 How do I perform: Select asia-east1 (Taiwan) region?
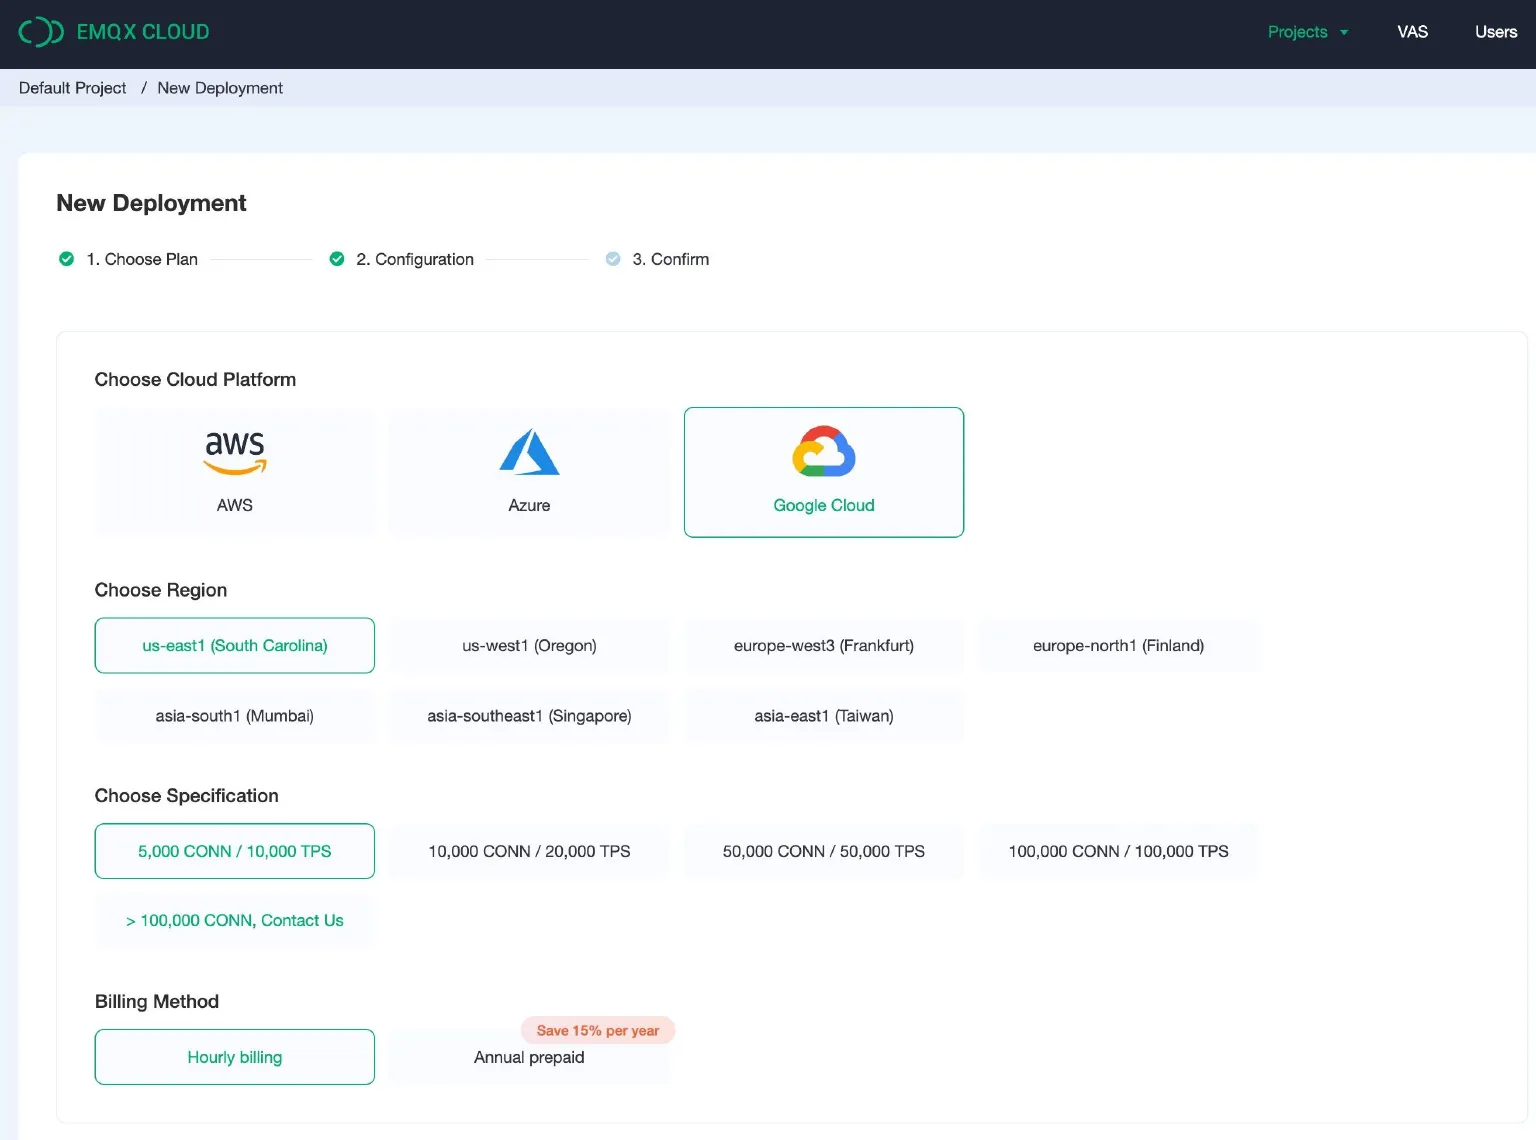point(823,716)
